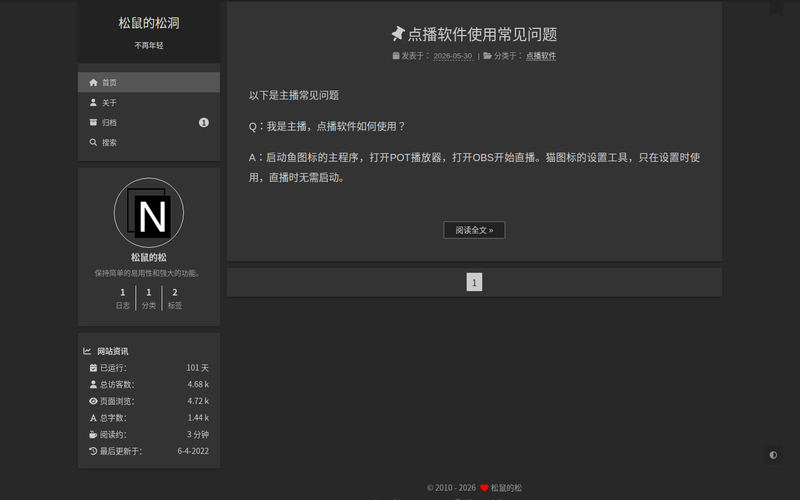Click the person icon beside 关于
800x500 pixels.
[93, 103]
